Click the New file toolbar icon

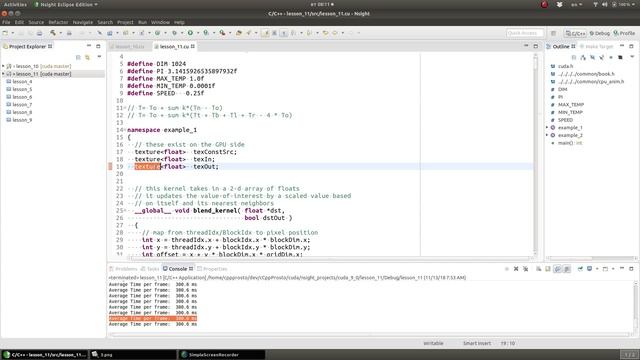5,33
